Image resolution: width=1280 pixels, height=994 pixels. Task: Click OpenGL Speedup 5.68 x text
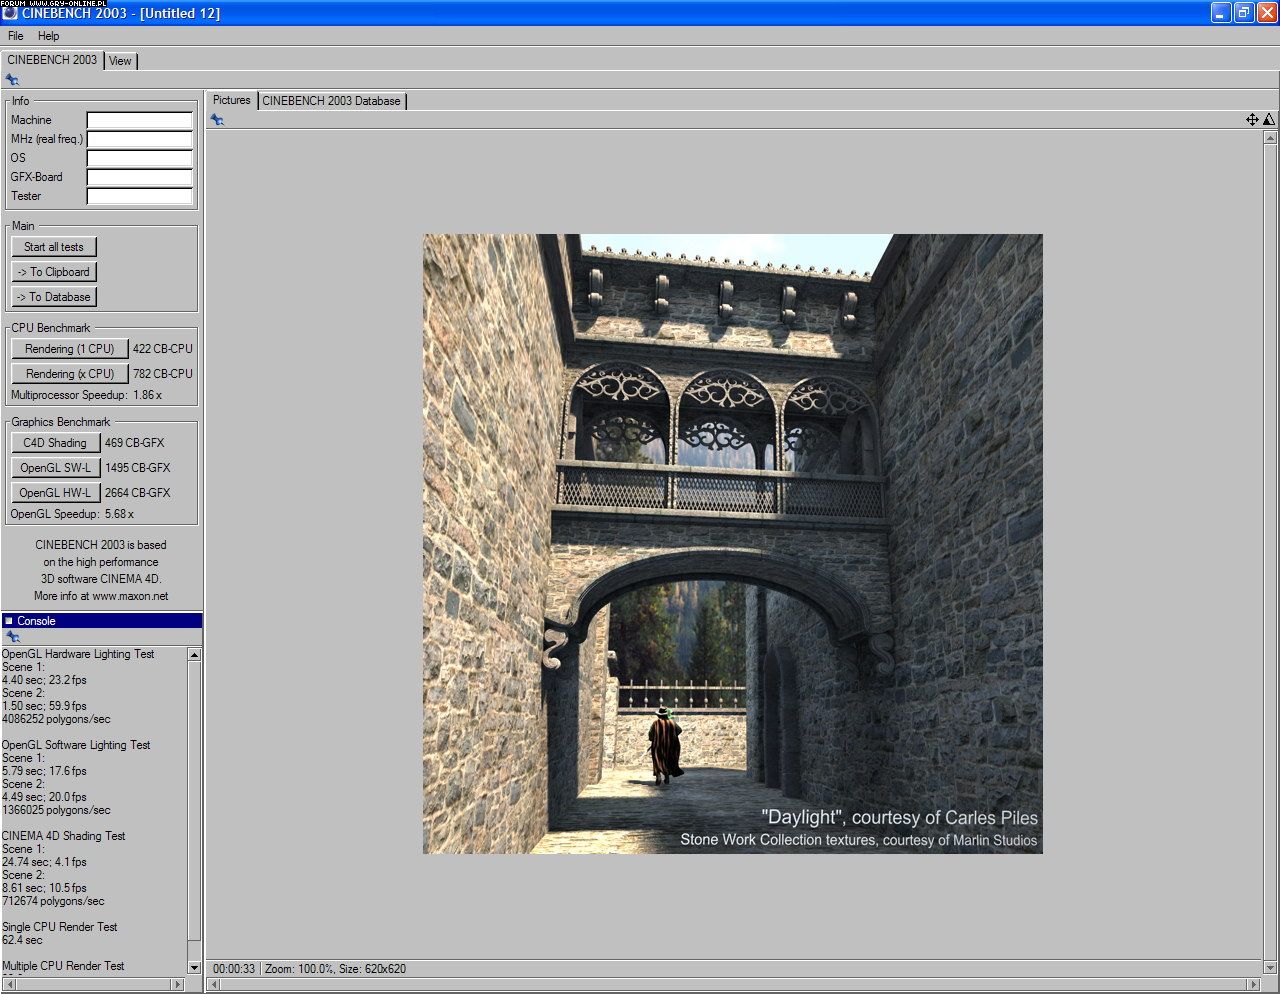click(72, 514)
